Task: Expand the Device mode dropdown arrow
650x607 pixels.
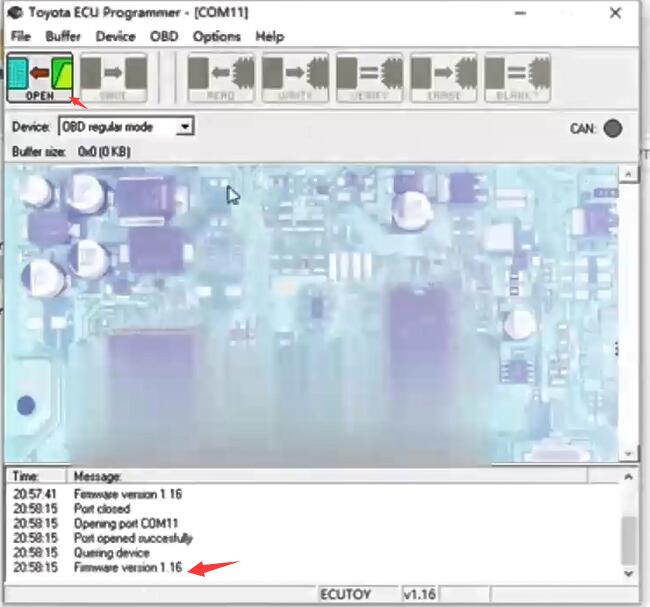Action: [x=184, y=126]
